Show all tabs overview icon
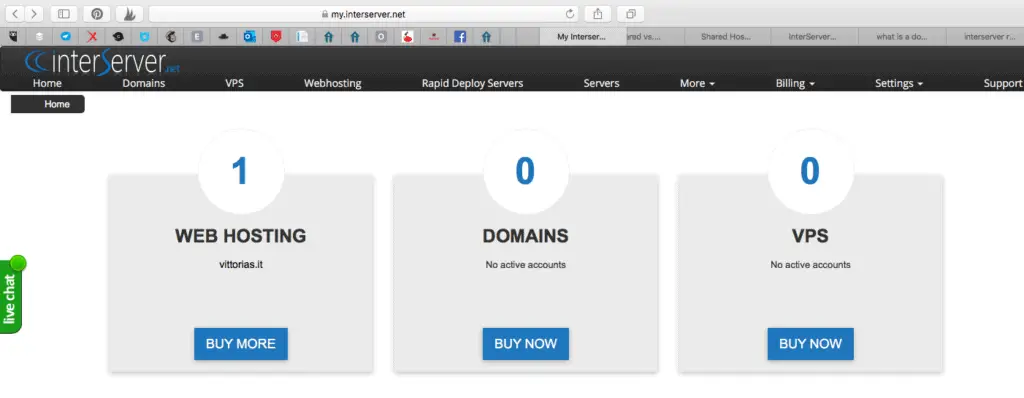This screenshot has width=1024, height=398. (631, 14)
